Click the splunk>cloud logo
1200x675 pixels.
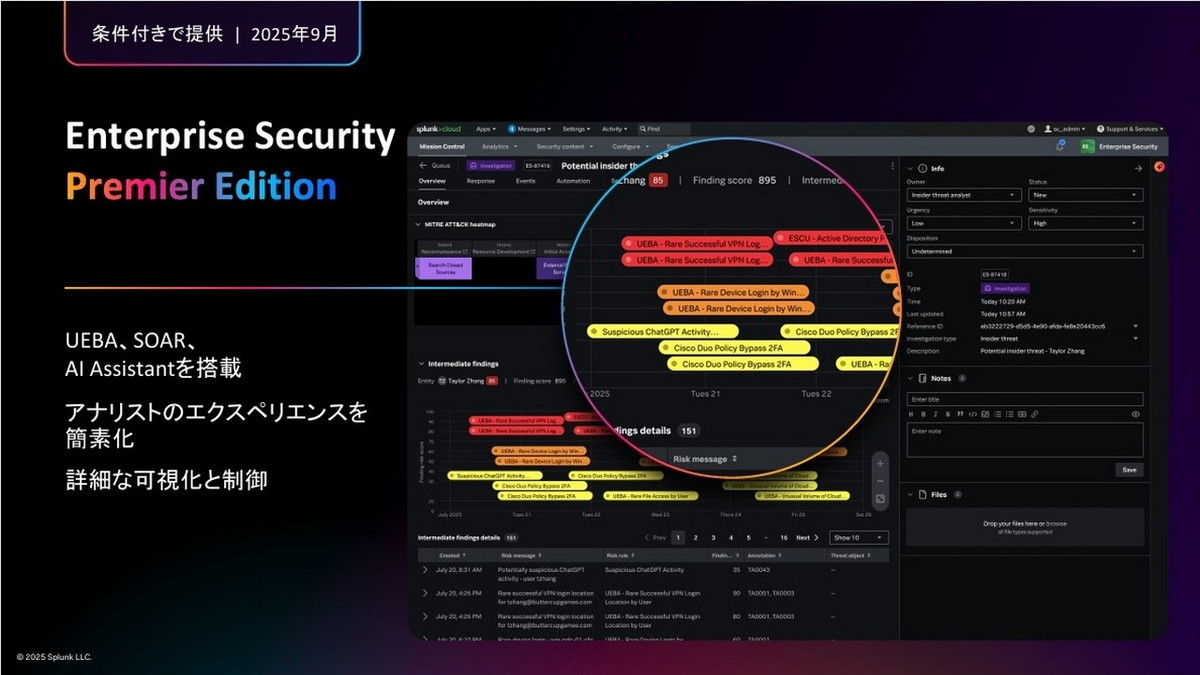point(438,129)
